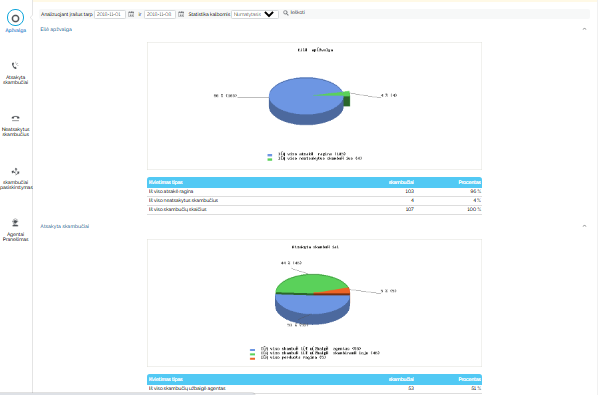
Task: Click the value 107 in the first table
Action: pyautogui.click(x=410, y=209)
